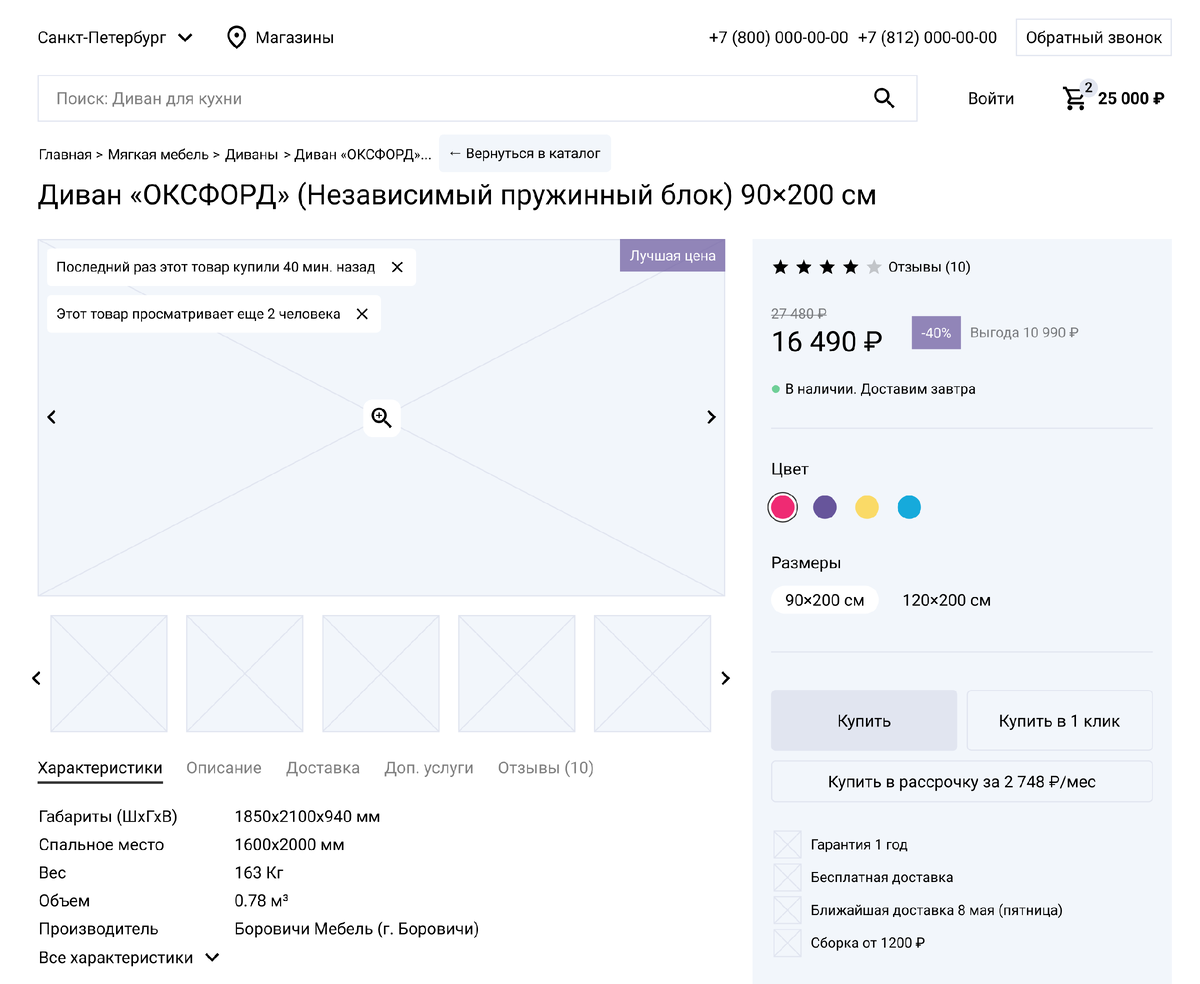Open the Доп. услуги tab

[x=429, y=768]
